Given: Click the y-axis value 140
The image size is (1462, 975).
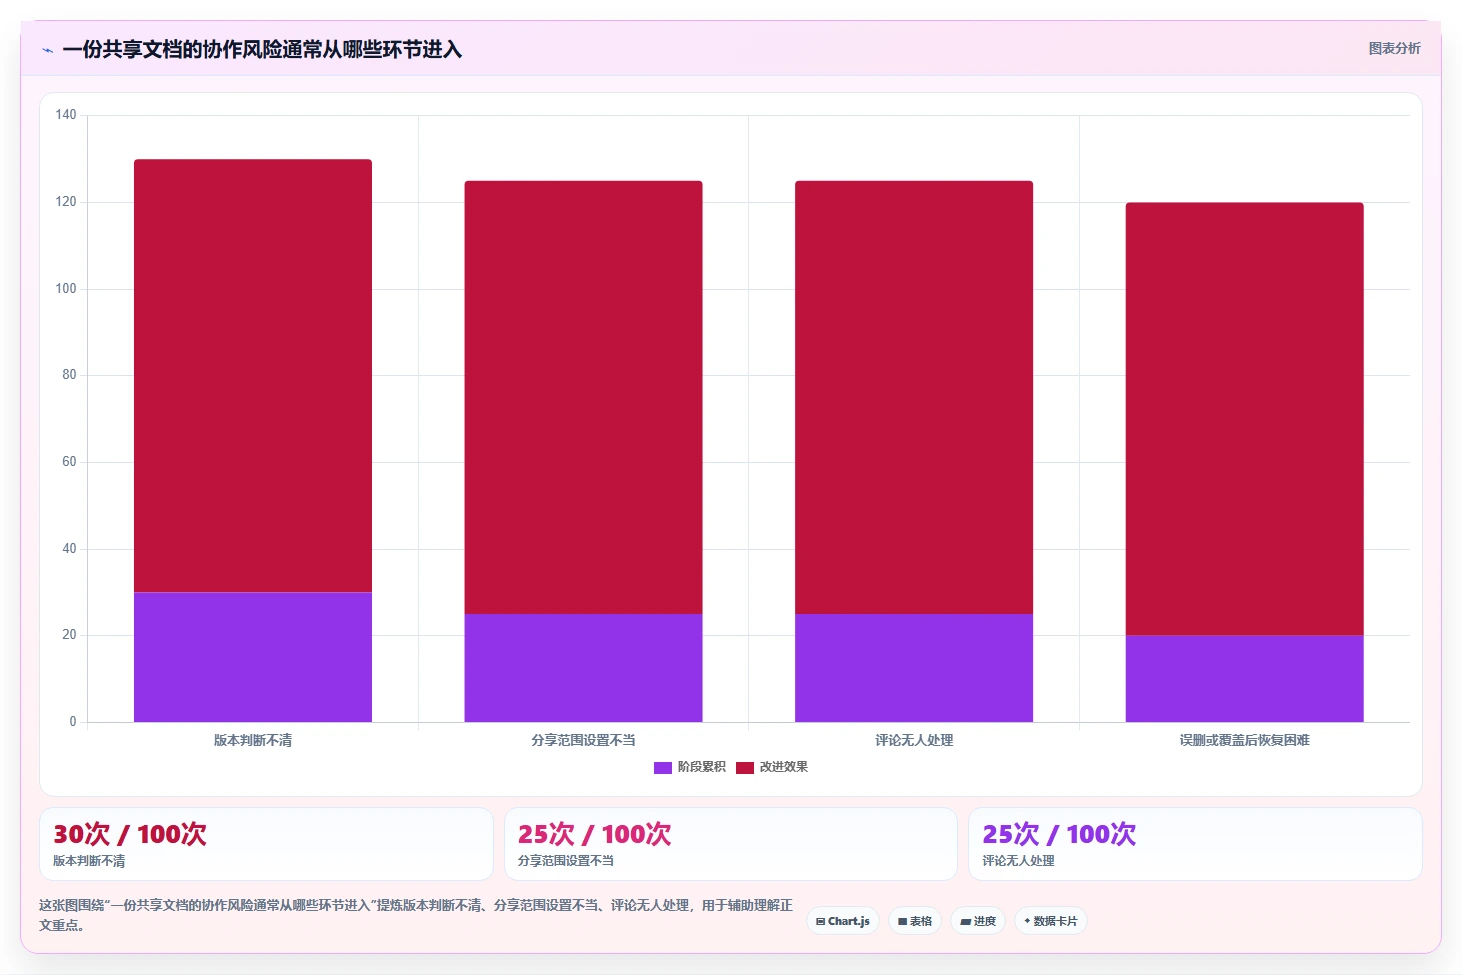Looking at the screenshot, I should [66, 115].
